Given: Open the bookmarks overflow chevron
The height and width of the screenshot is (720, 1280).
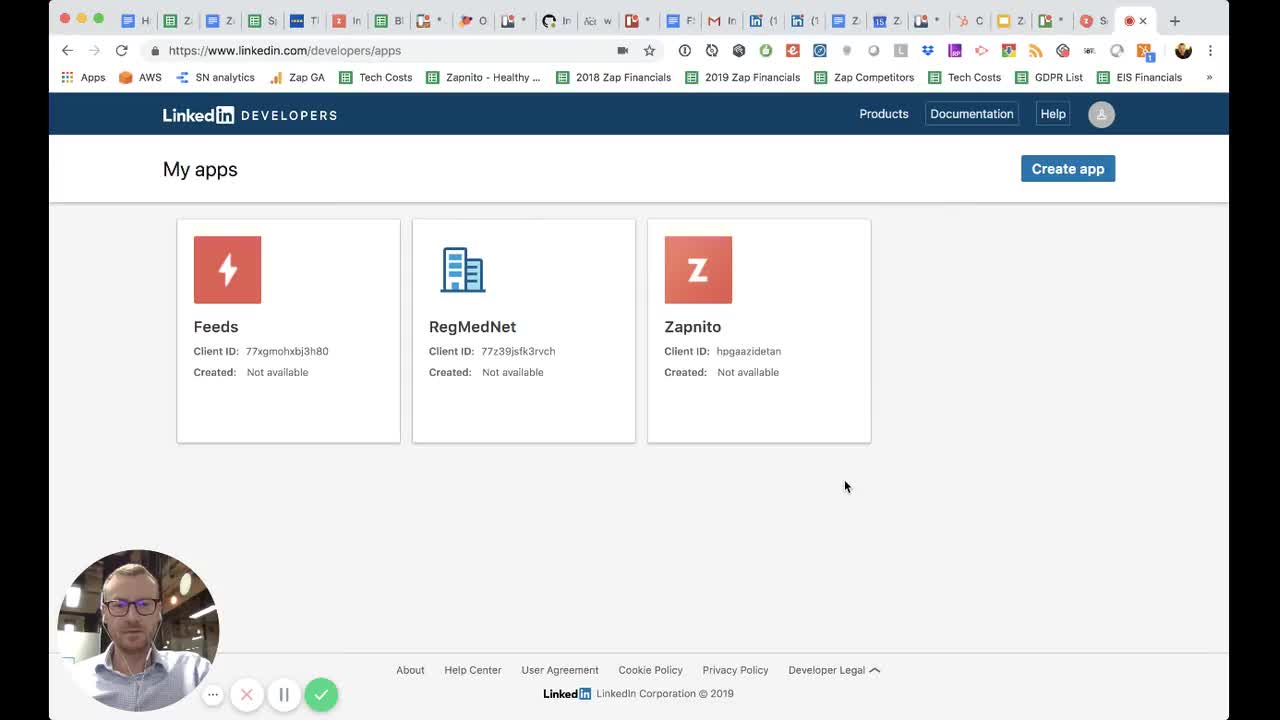Looking at the screenshot, I should pos(1209,77).
